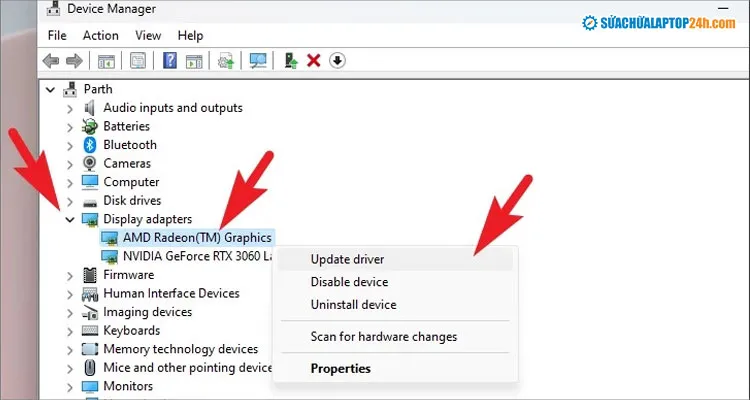
Task: Select the AMD Radeon(TM) Graphics device
Action: coord(197,238)
